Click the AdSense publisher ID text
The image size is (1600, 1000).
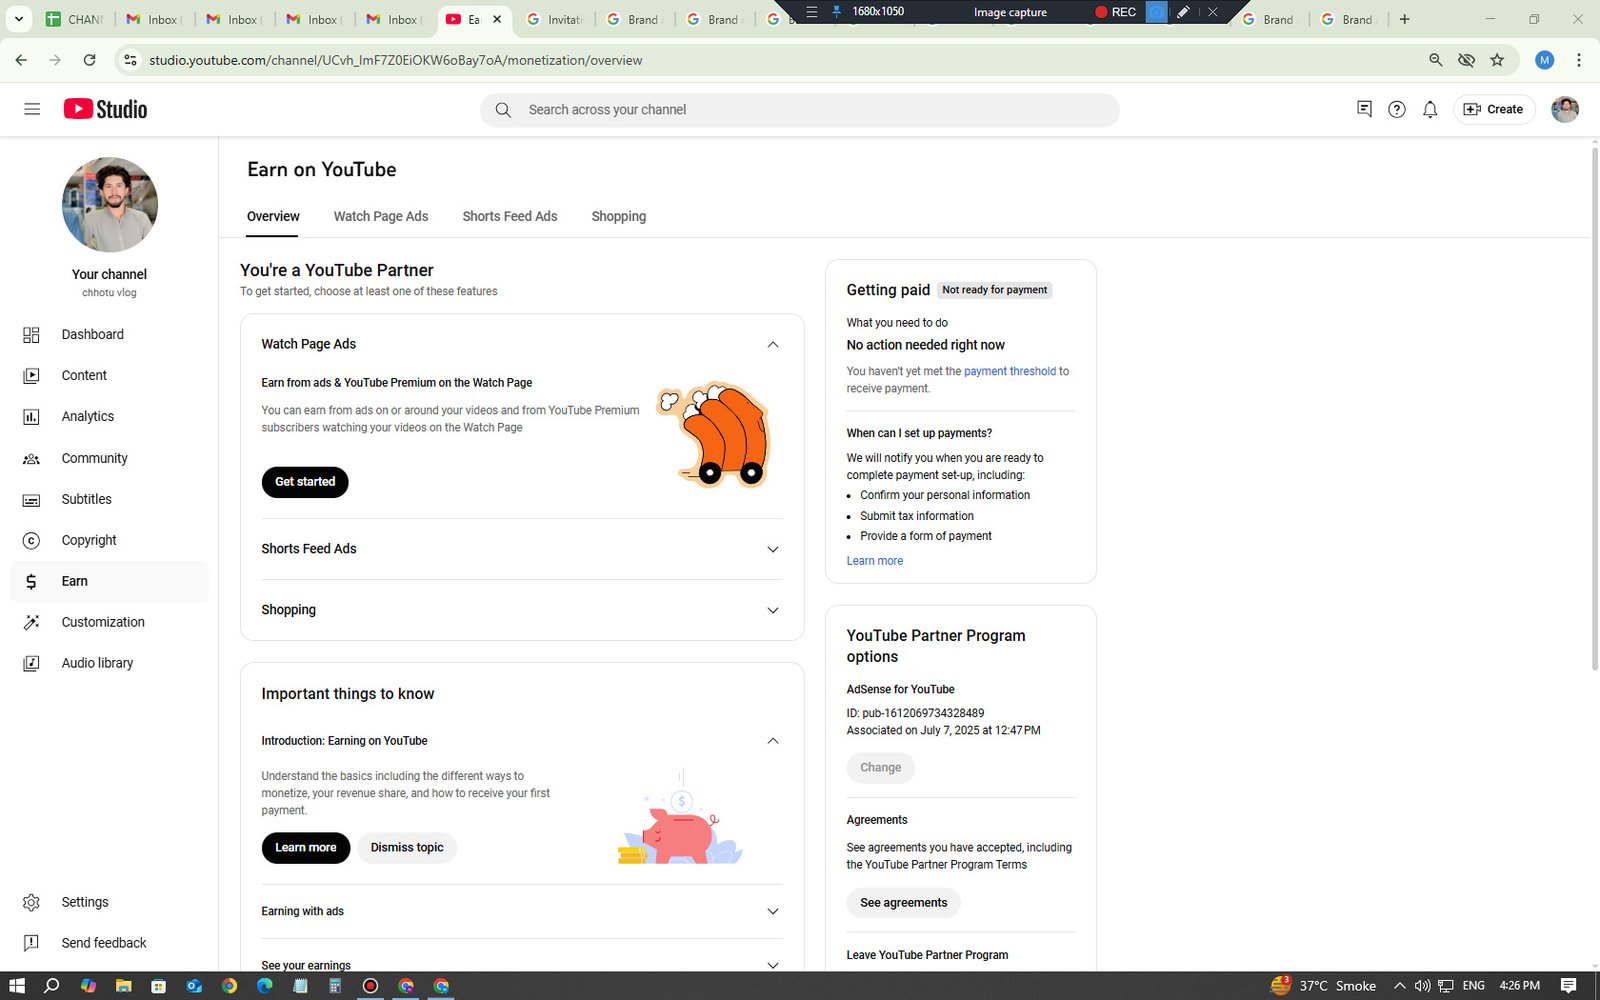pos(915,713)
